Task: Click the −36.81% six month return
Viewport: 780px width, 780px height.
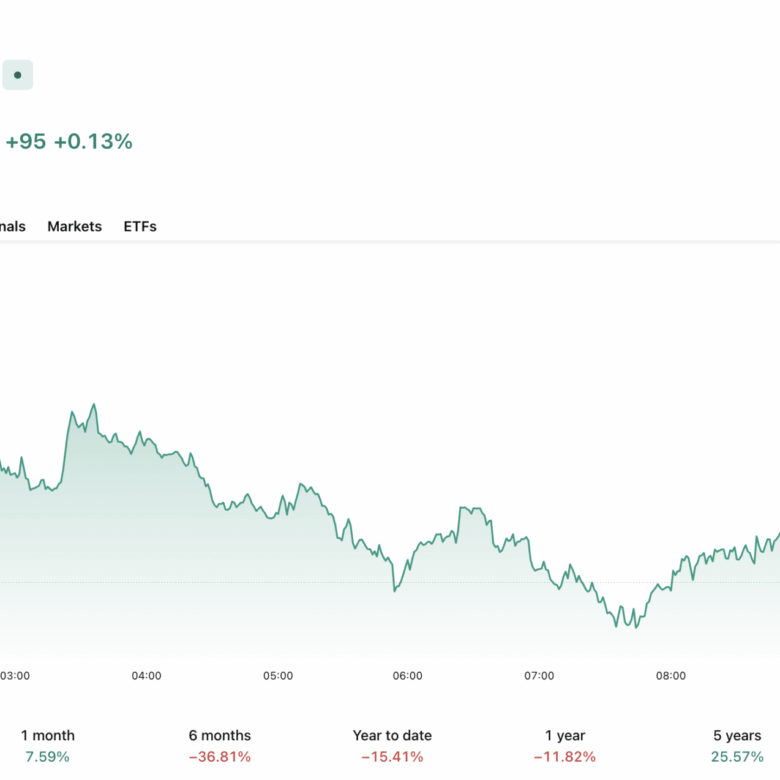Action: tap(220, 757)
